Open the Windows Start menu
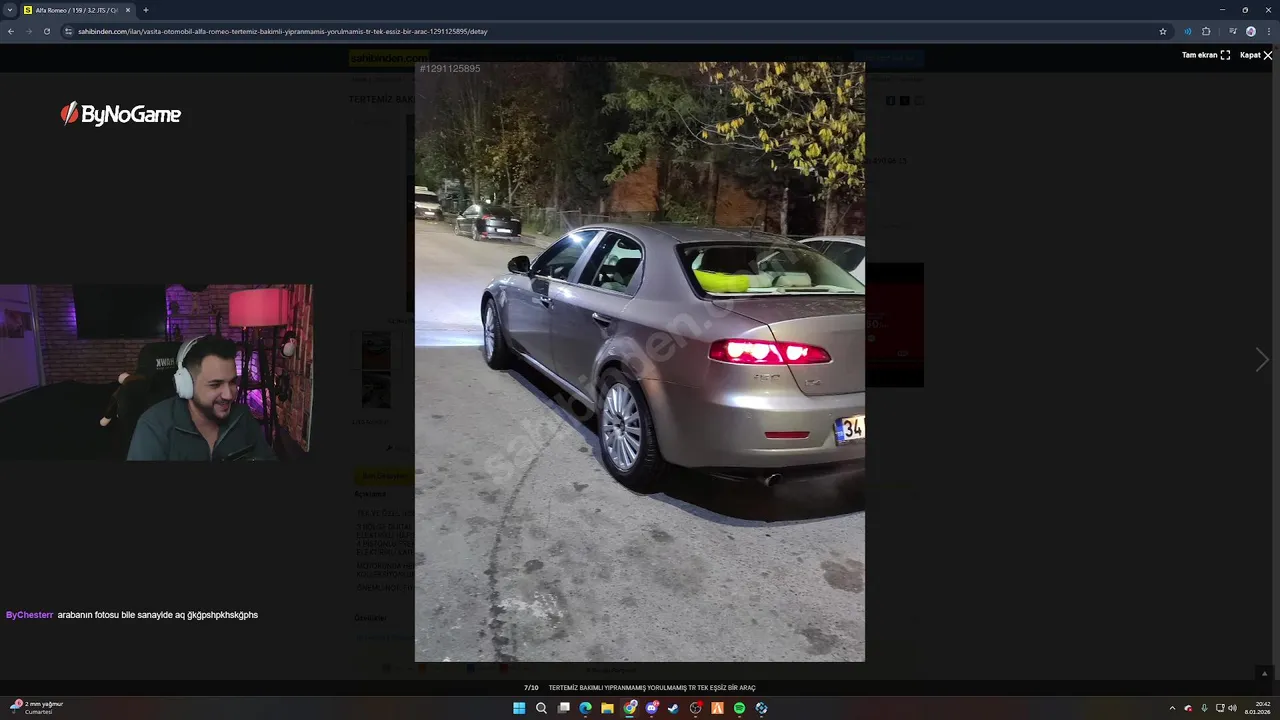Screen dimensions: 1280x720 519,708
